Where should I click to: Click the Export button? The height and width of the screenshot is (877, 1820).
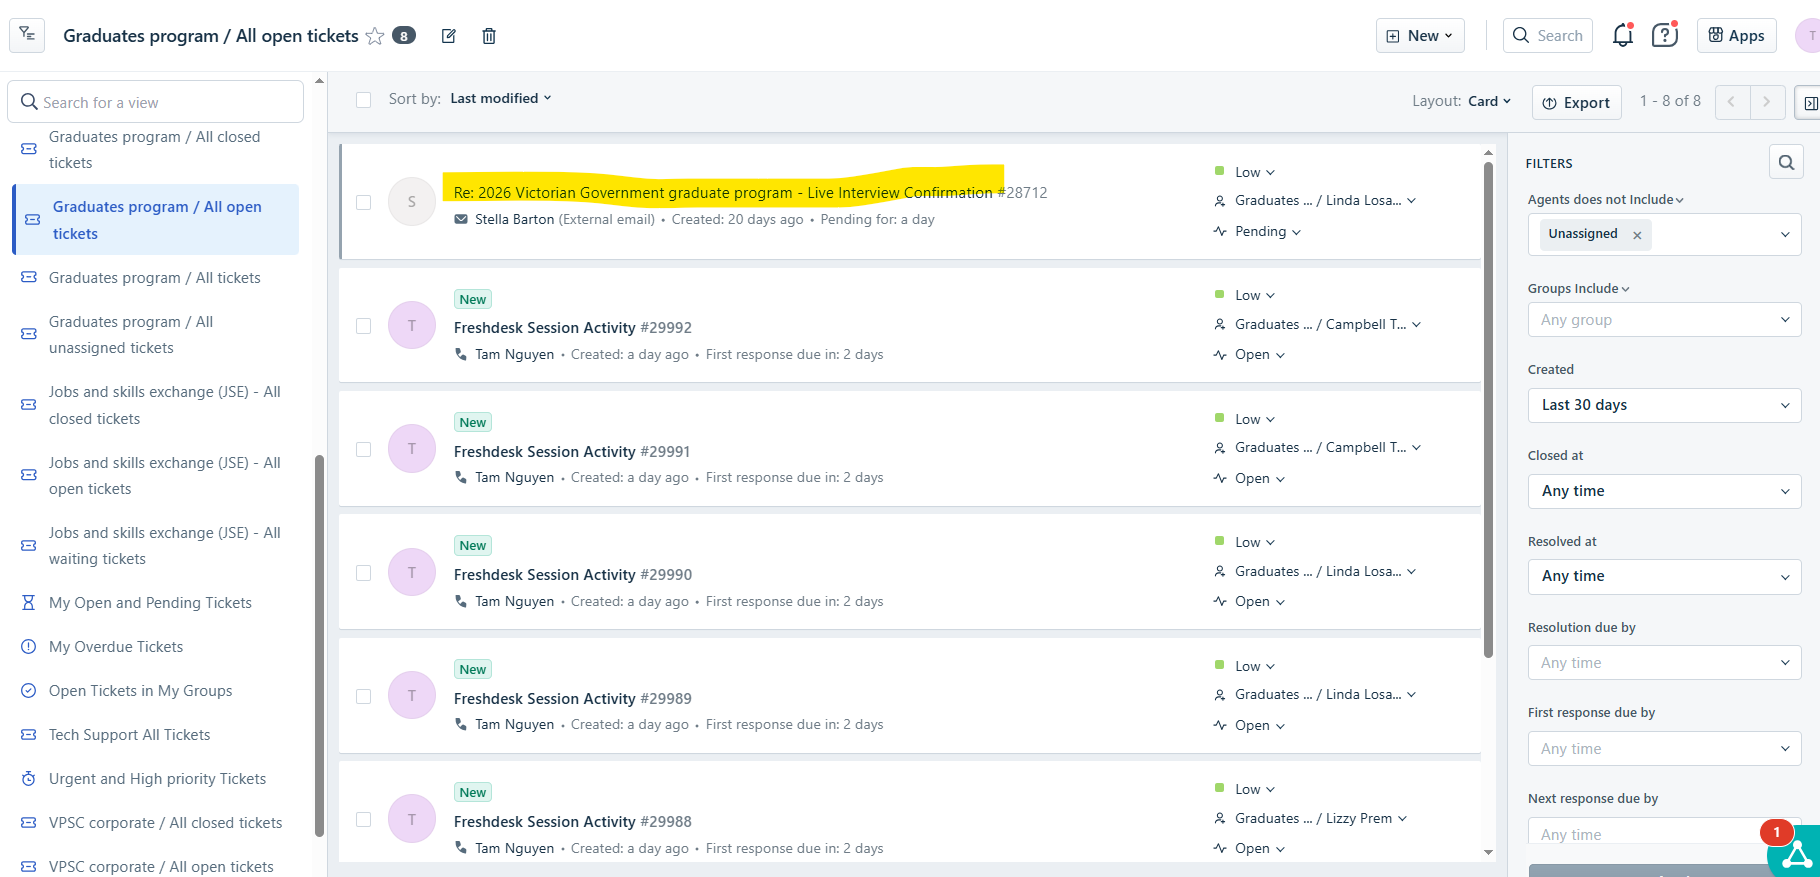point(1576,102)
